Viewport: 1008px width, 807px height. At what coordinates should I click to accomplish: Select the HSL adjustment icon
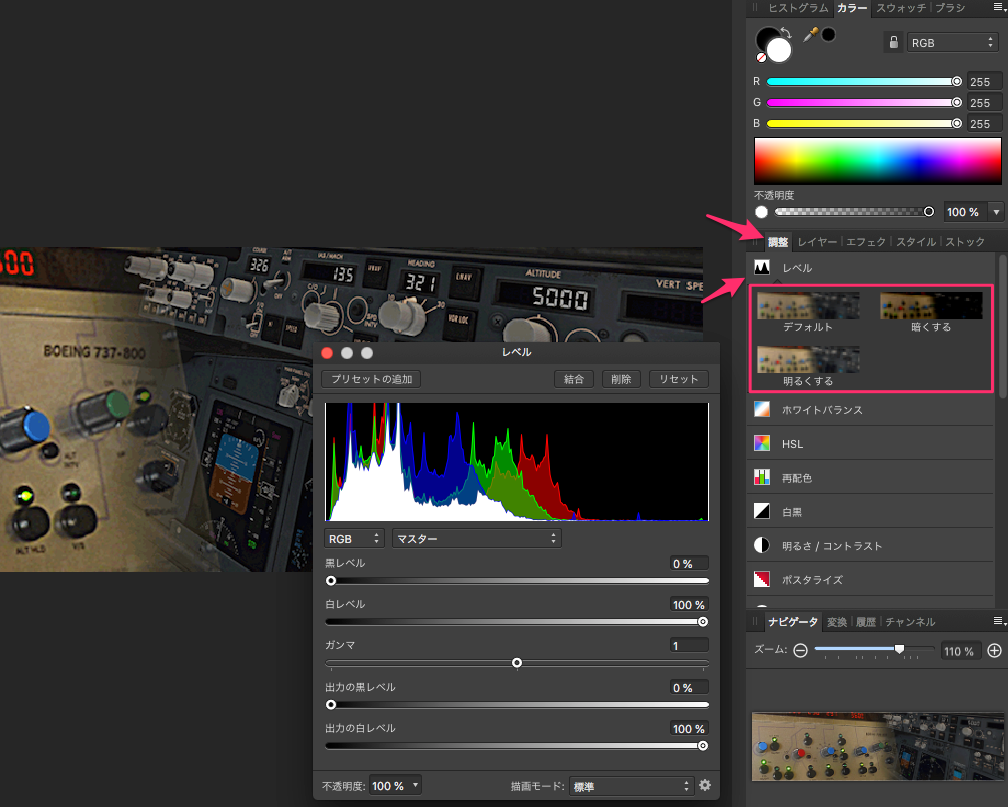pos(762,444)
